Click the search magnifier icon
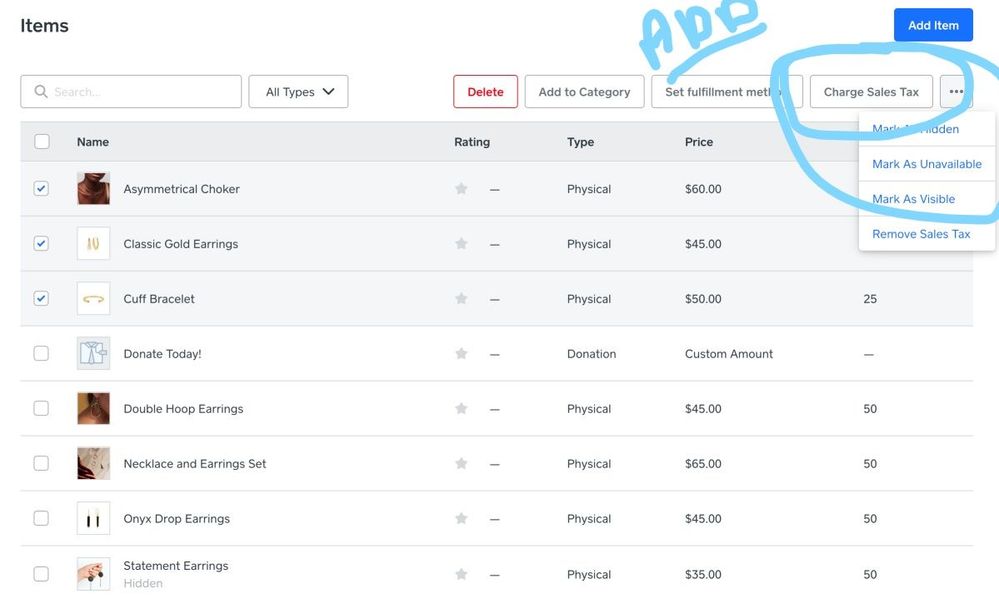Image resolution: width=999 pixels, height=598 pixels. pyautogui.click(x=41, y=92)
